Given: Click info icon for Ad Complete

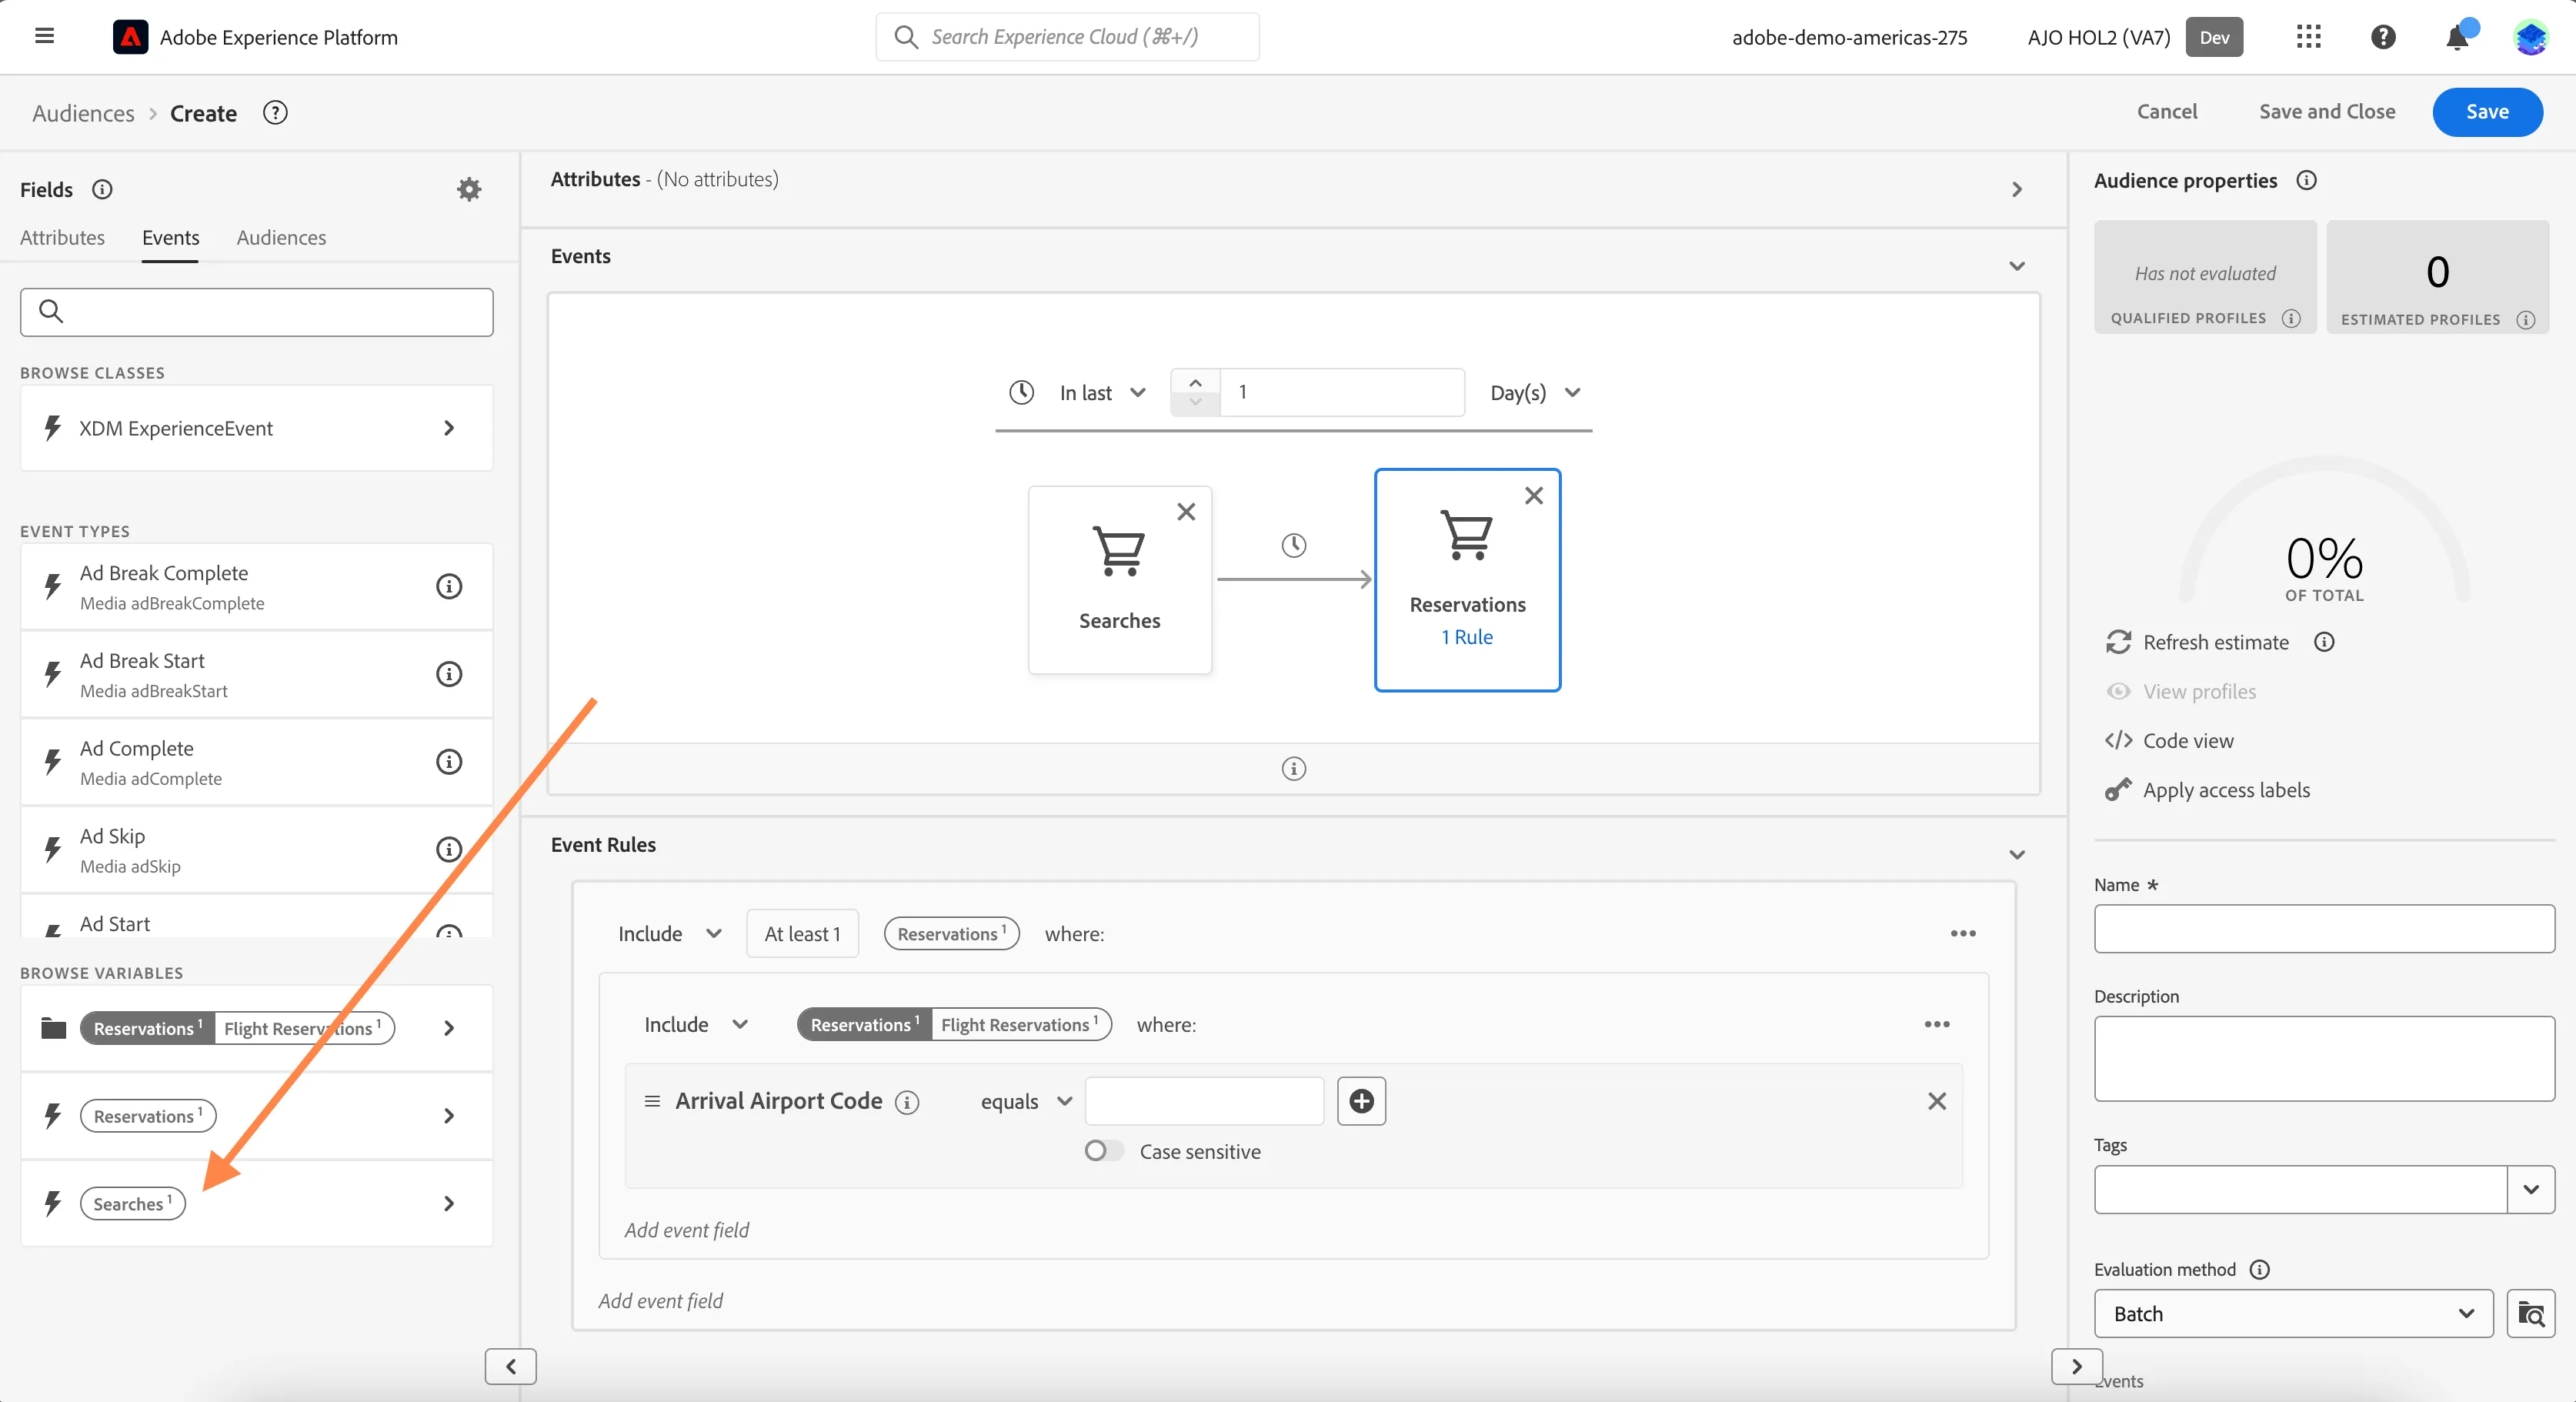Looking at the screenshot, I should (449, 762).
